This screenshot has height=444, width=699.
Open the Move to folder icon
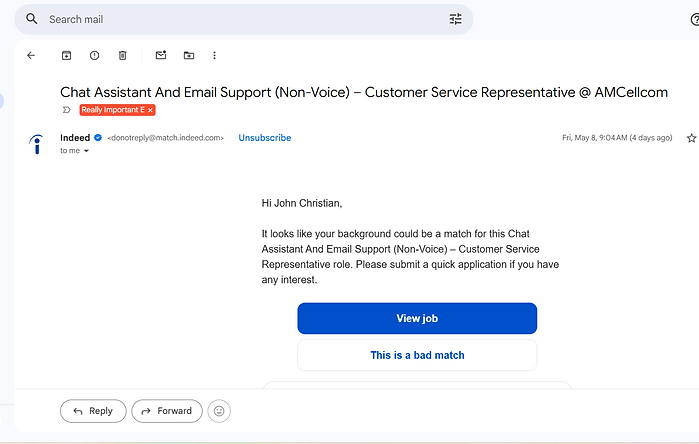(189, 55)
